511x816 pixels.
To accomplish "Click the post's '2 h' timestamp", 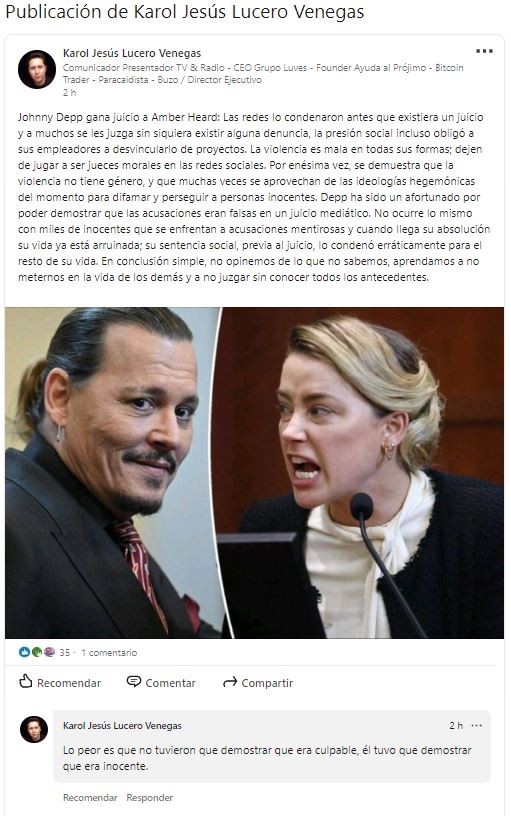I will 69,93.
